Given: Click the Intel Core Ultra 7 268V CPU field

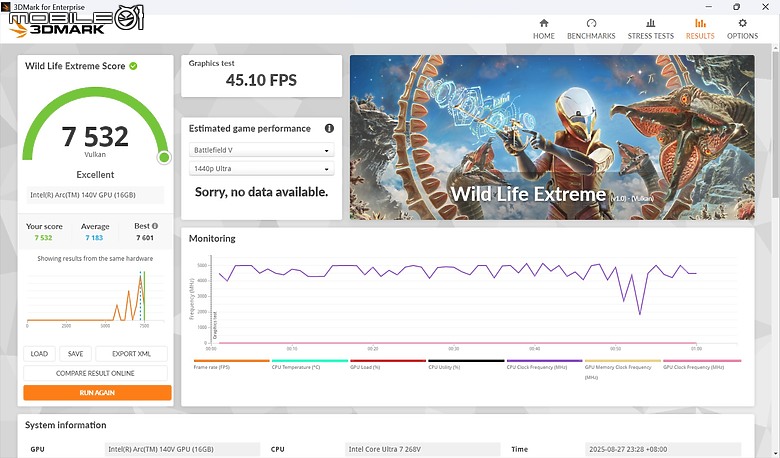Looking at the screenshot, I should [x=422, y=449].
